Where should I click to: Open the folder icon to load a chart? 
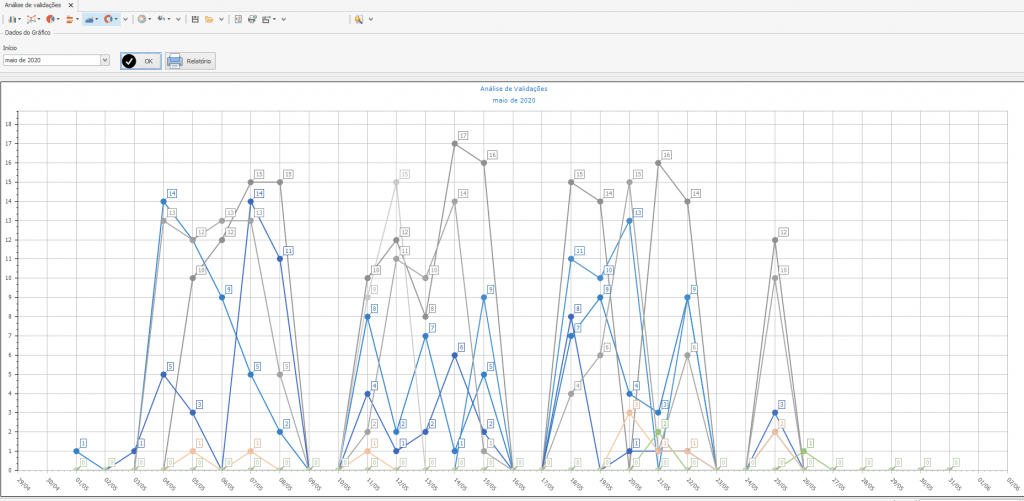208,19
